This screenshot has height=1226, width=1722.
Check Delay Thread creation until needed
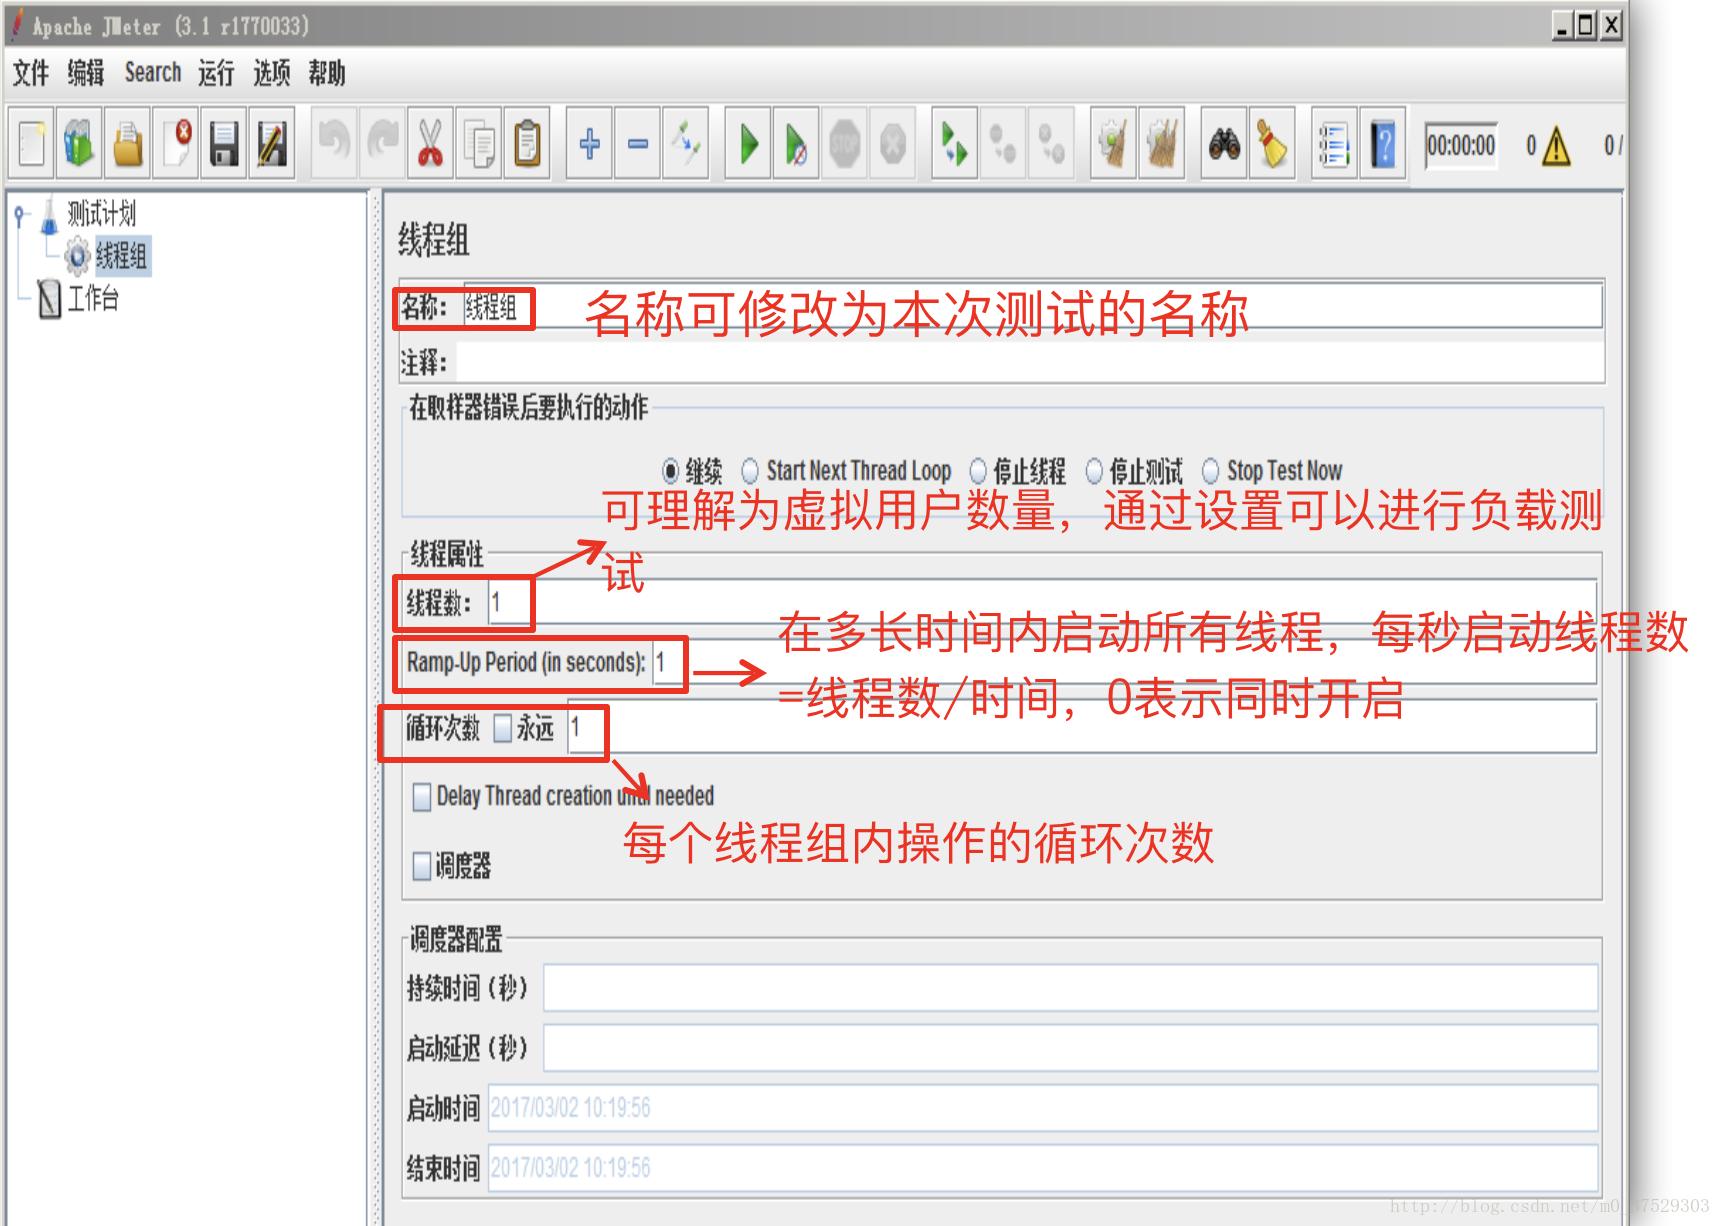coord(421,796)
